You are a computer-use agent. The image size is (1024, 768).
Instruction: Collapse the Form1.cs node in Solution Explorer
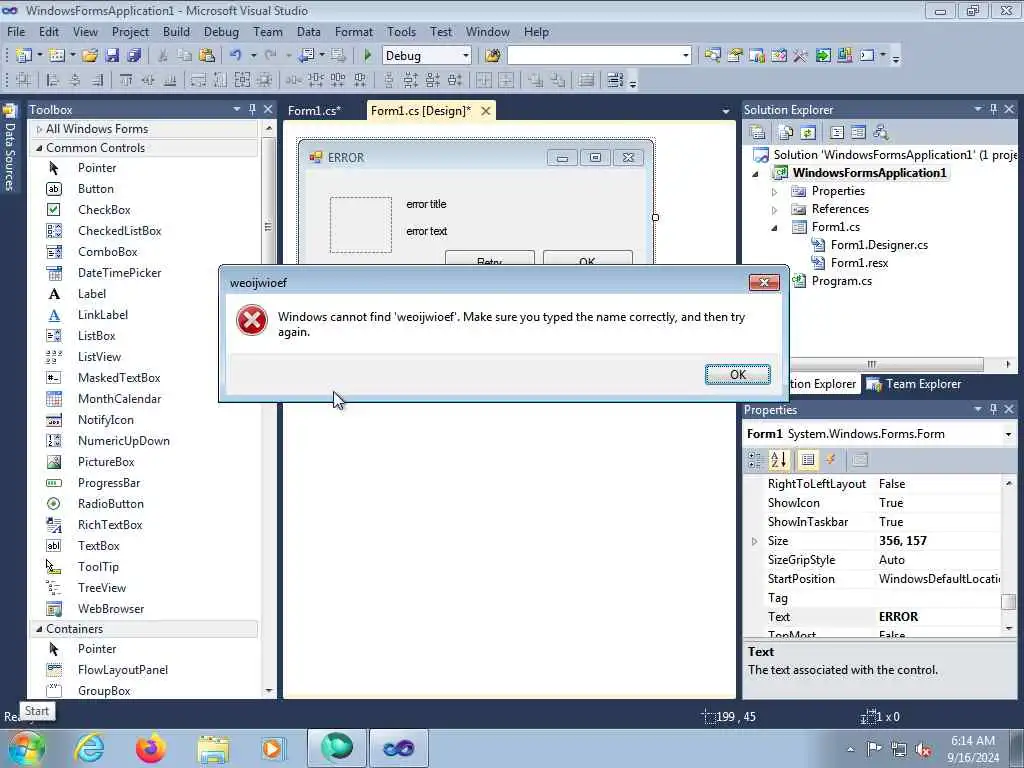click(x=775, y=228)
